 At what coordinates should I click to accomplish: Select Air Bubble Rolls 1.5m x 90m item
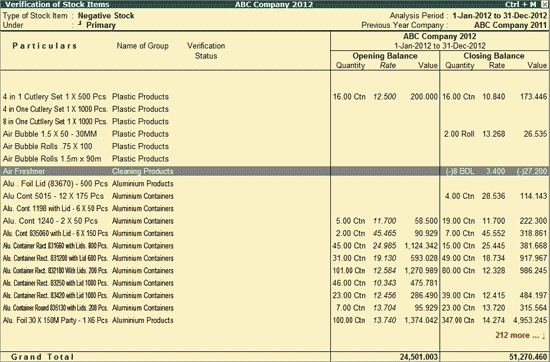(x=52, y=159)
